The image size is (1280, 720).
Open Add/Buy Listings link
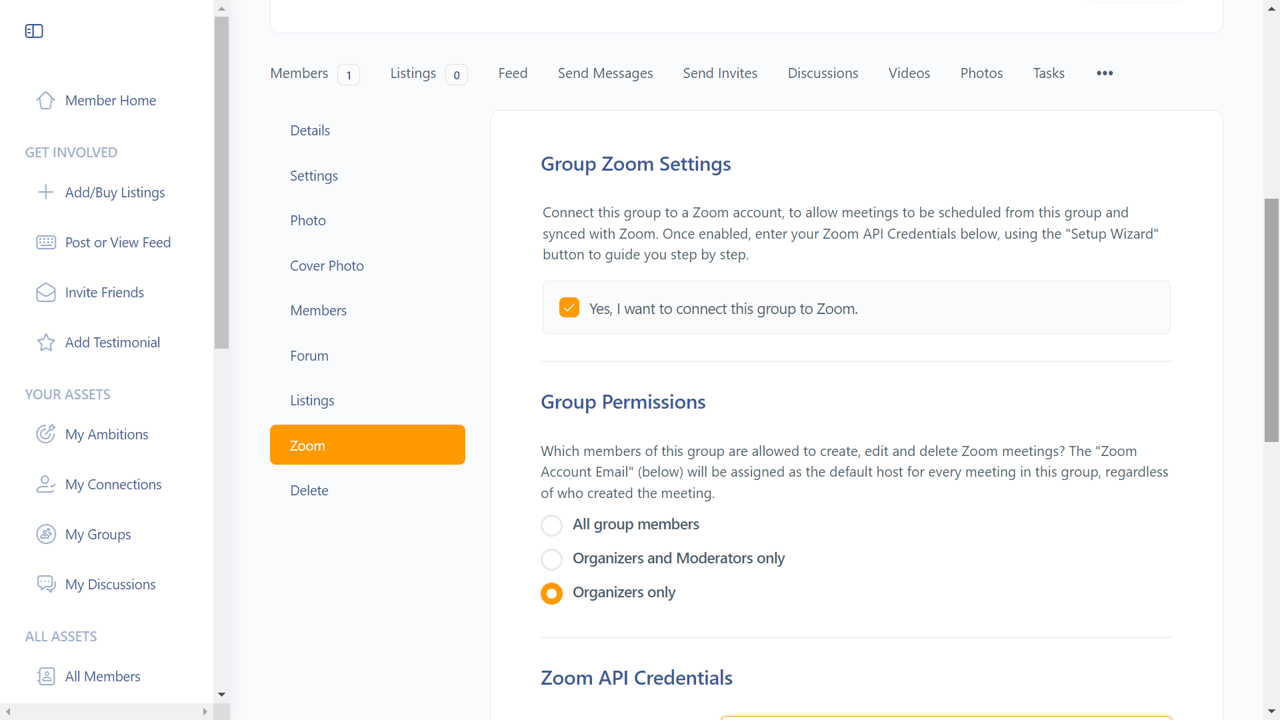pyautogui.click(x=115, y=192)
